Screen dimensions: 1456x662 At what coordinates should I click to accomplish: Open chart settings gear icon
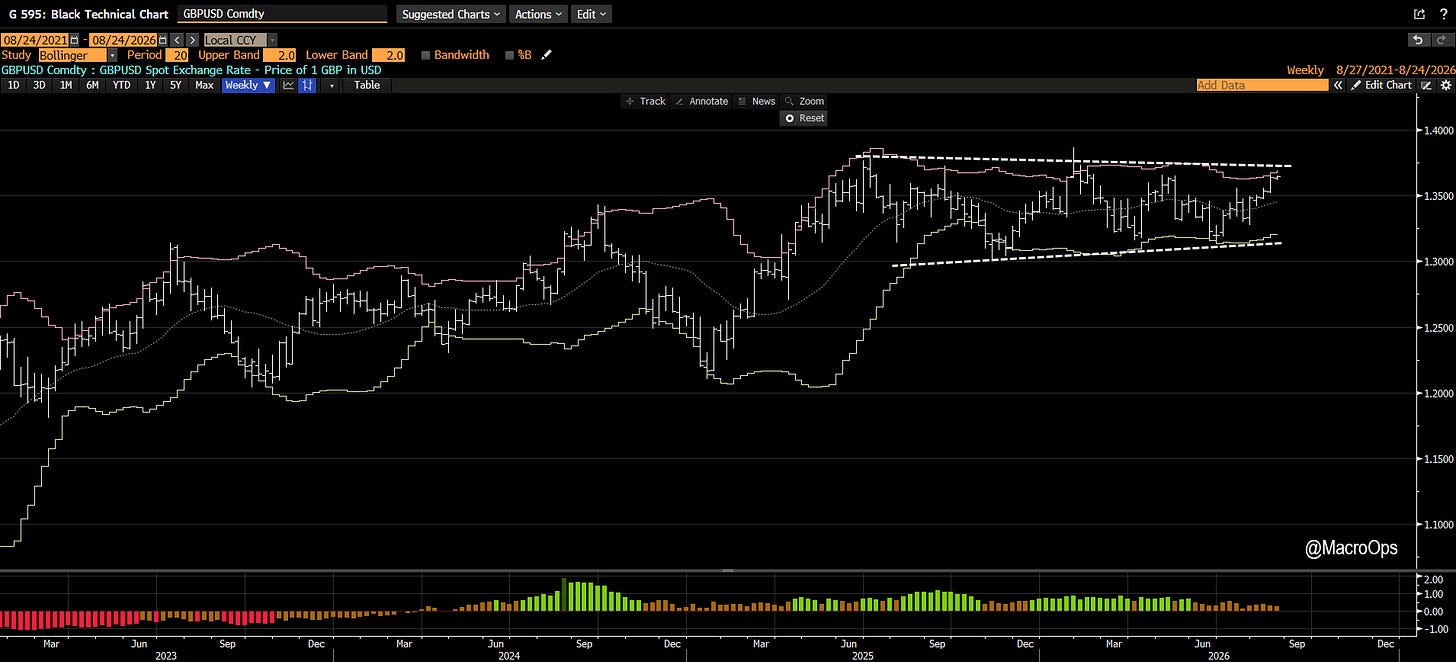(x=1445, y=85)
